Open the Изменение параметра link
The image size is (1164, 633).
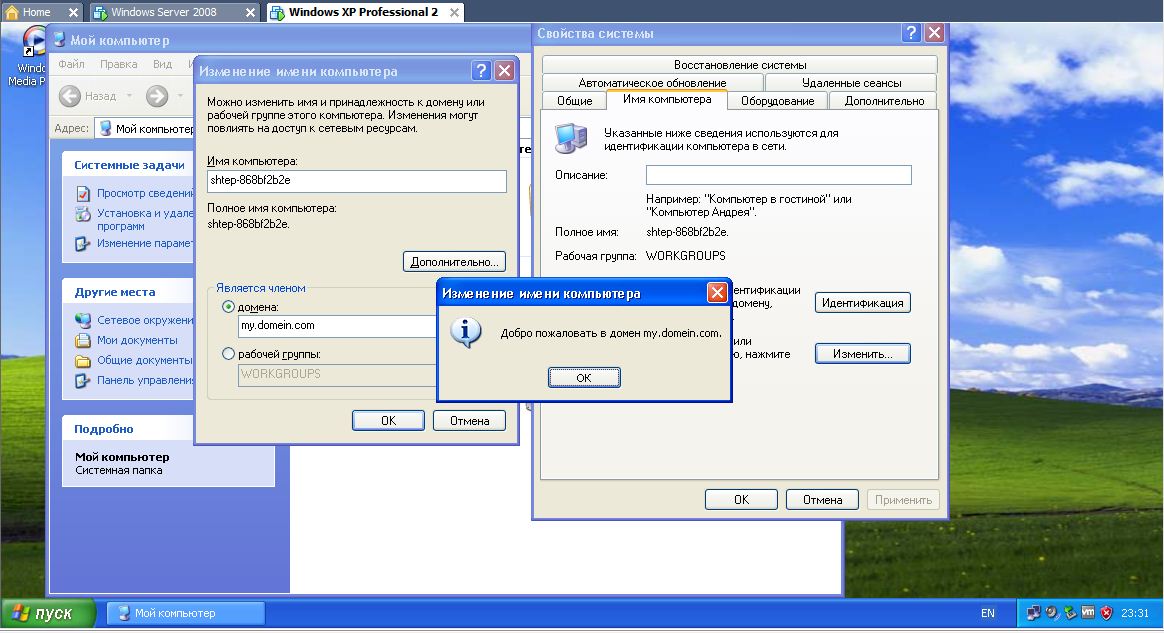[x=146, y=243]
